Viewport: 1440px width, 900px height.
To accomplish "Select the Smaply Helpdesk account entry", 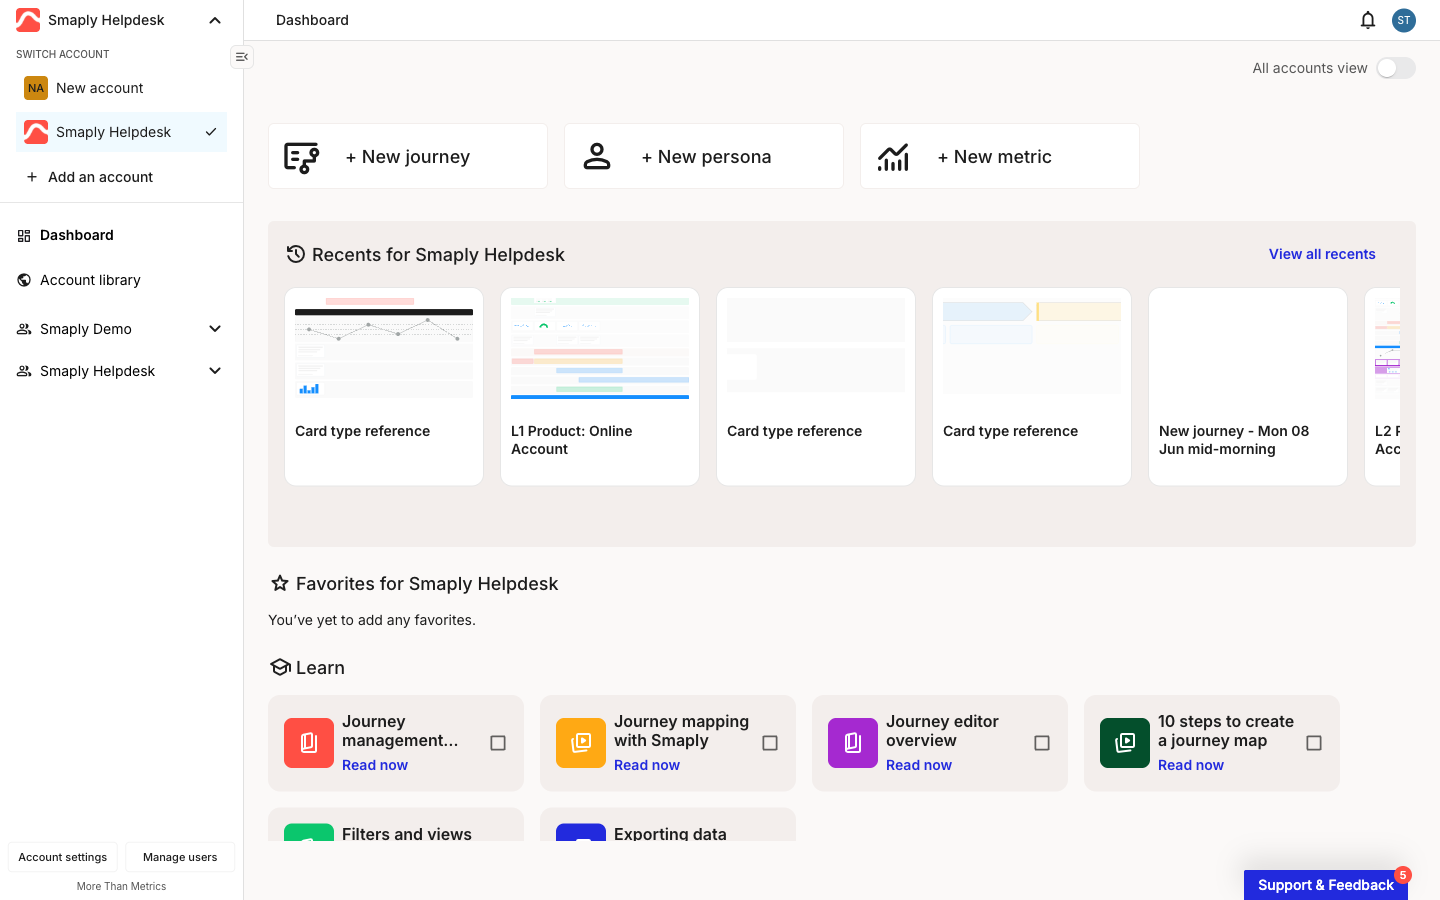I will 121,132.
